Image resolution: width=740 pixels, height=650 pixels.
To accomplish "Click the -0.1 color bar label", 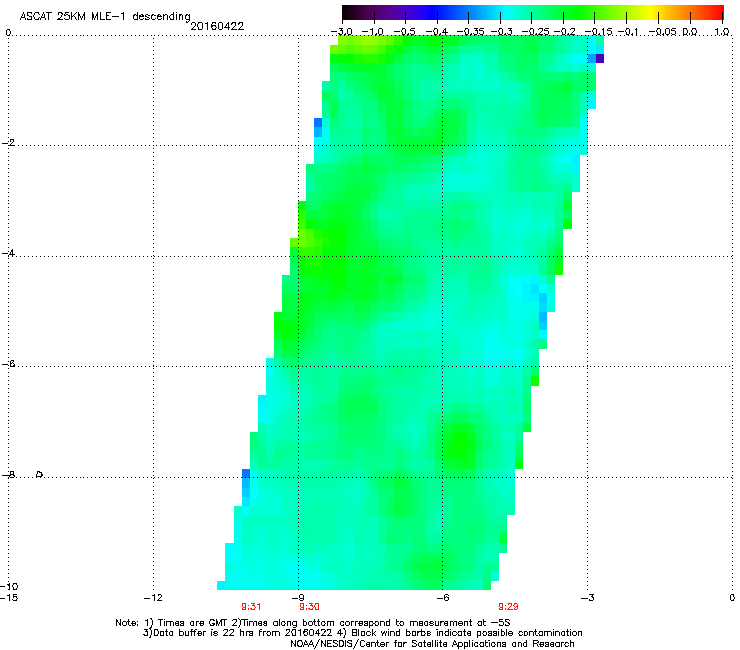I will 628,32.
